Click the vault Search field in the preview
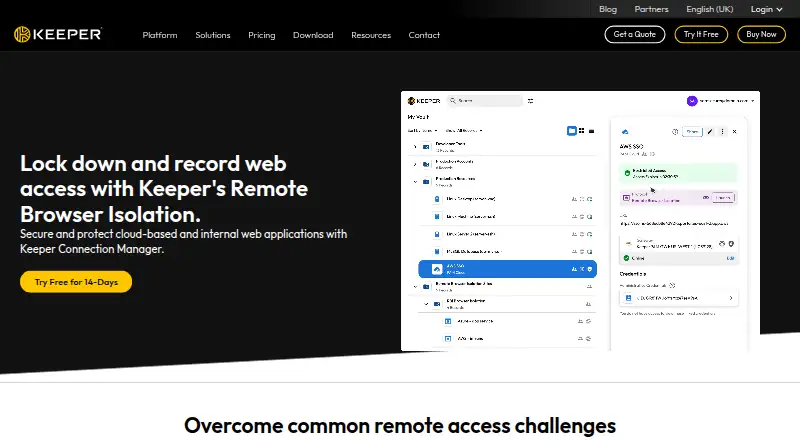 click(485, 101)
